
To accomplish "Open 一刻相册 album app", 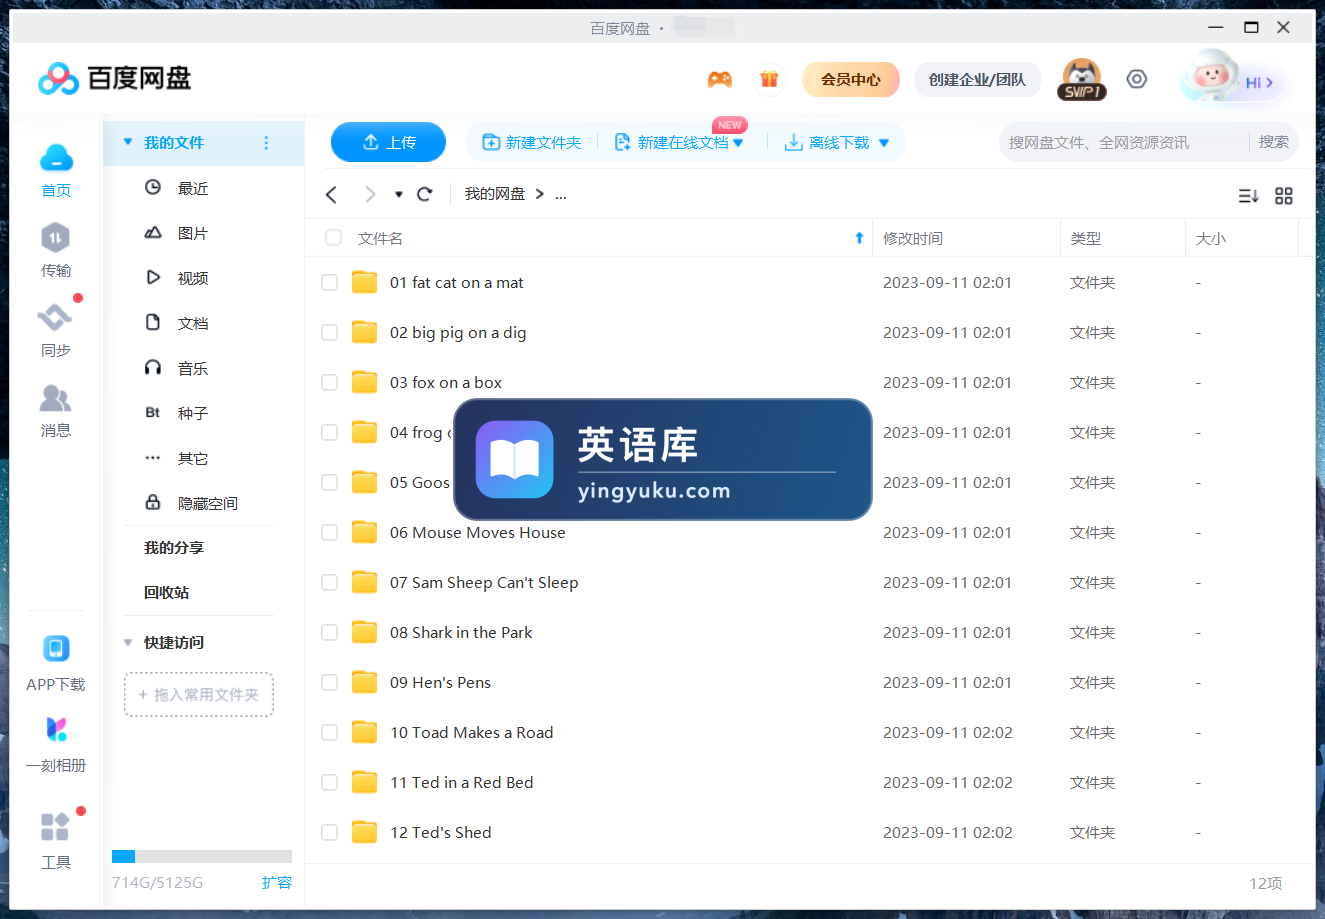I will point(56,744).
